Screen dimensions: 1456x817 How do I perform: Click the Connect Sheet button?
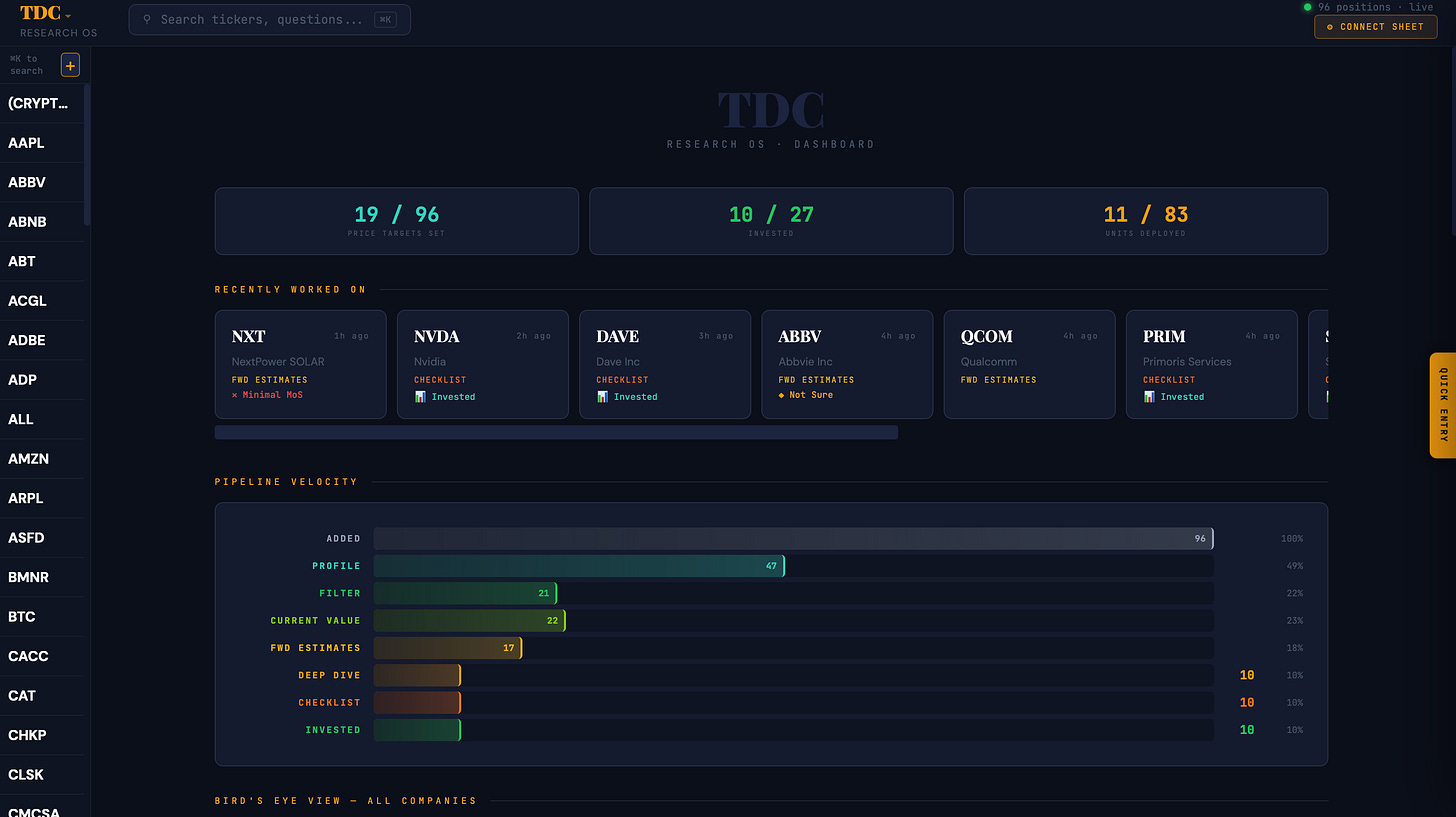(x=1374, y=27)
